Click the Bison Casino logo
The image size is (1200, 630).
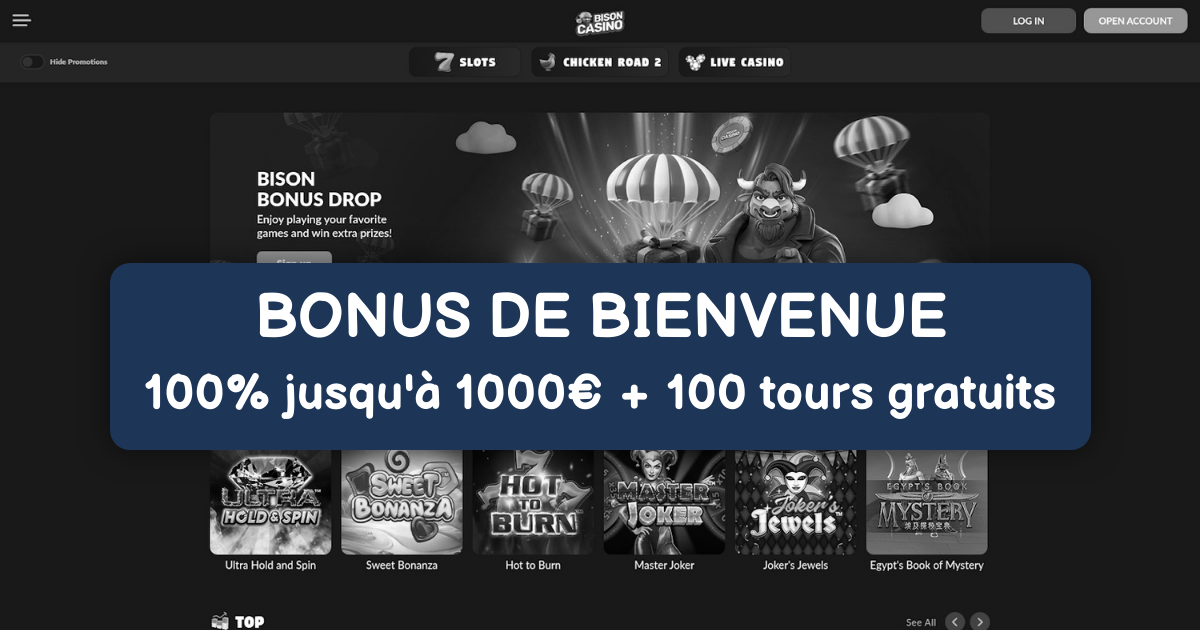pos(600,22)
